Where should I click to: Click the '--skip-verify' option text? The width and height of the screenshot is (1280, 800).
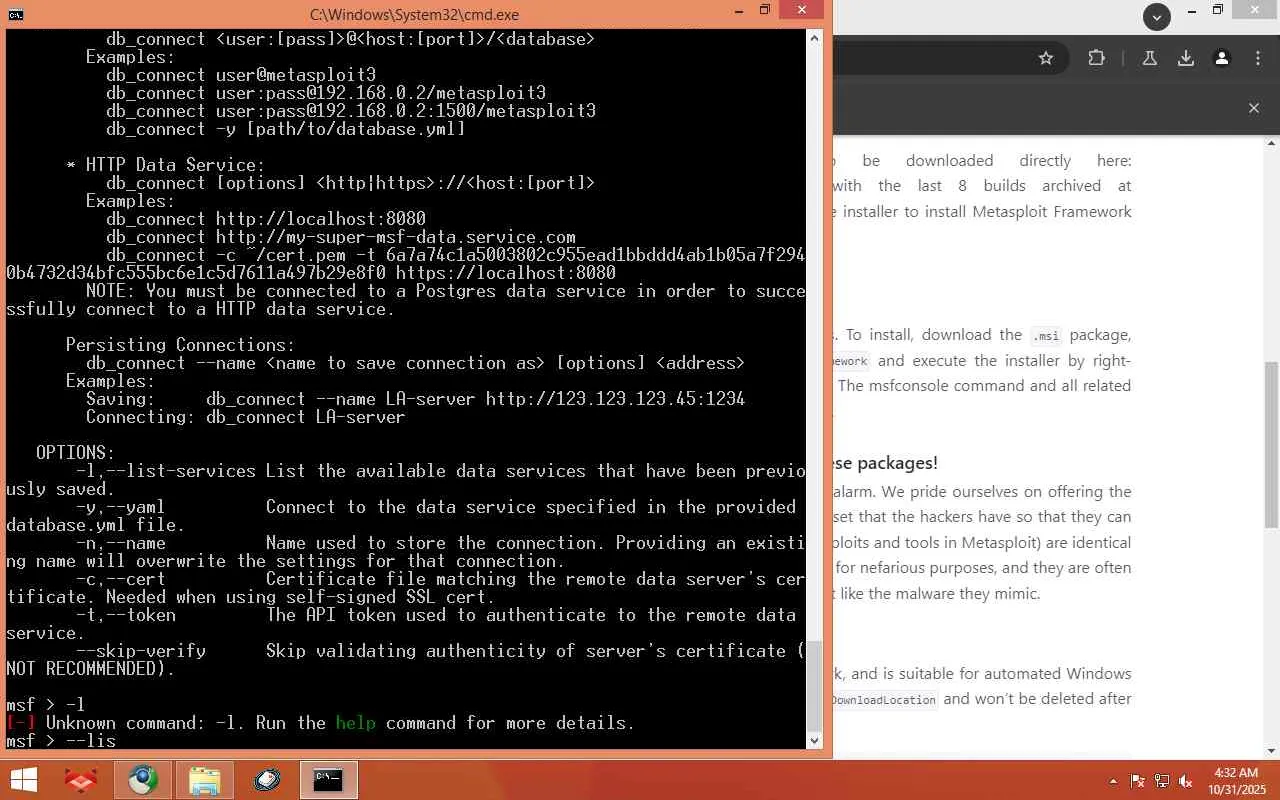tap(141, 651)
